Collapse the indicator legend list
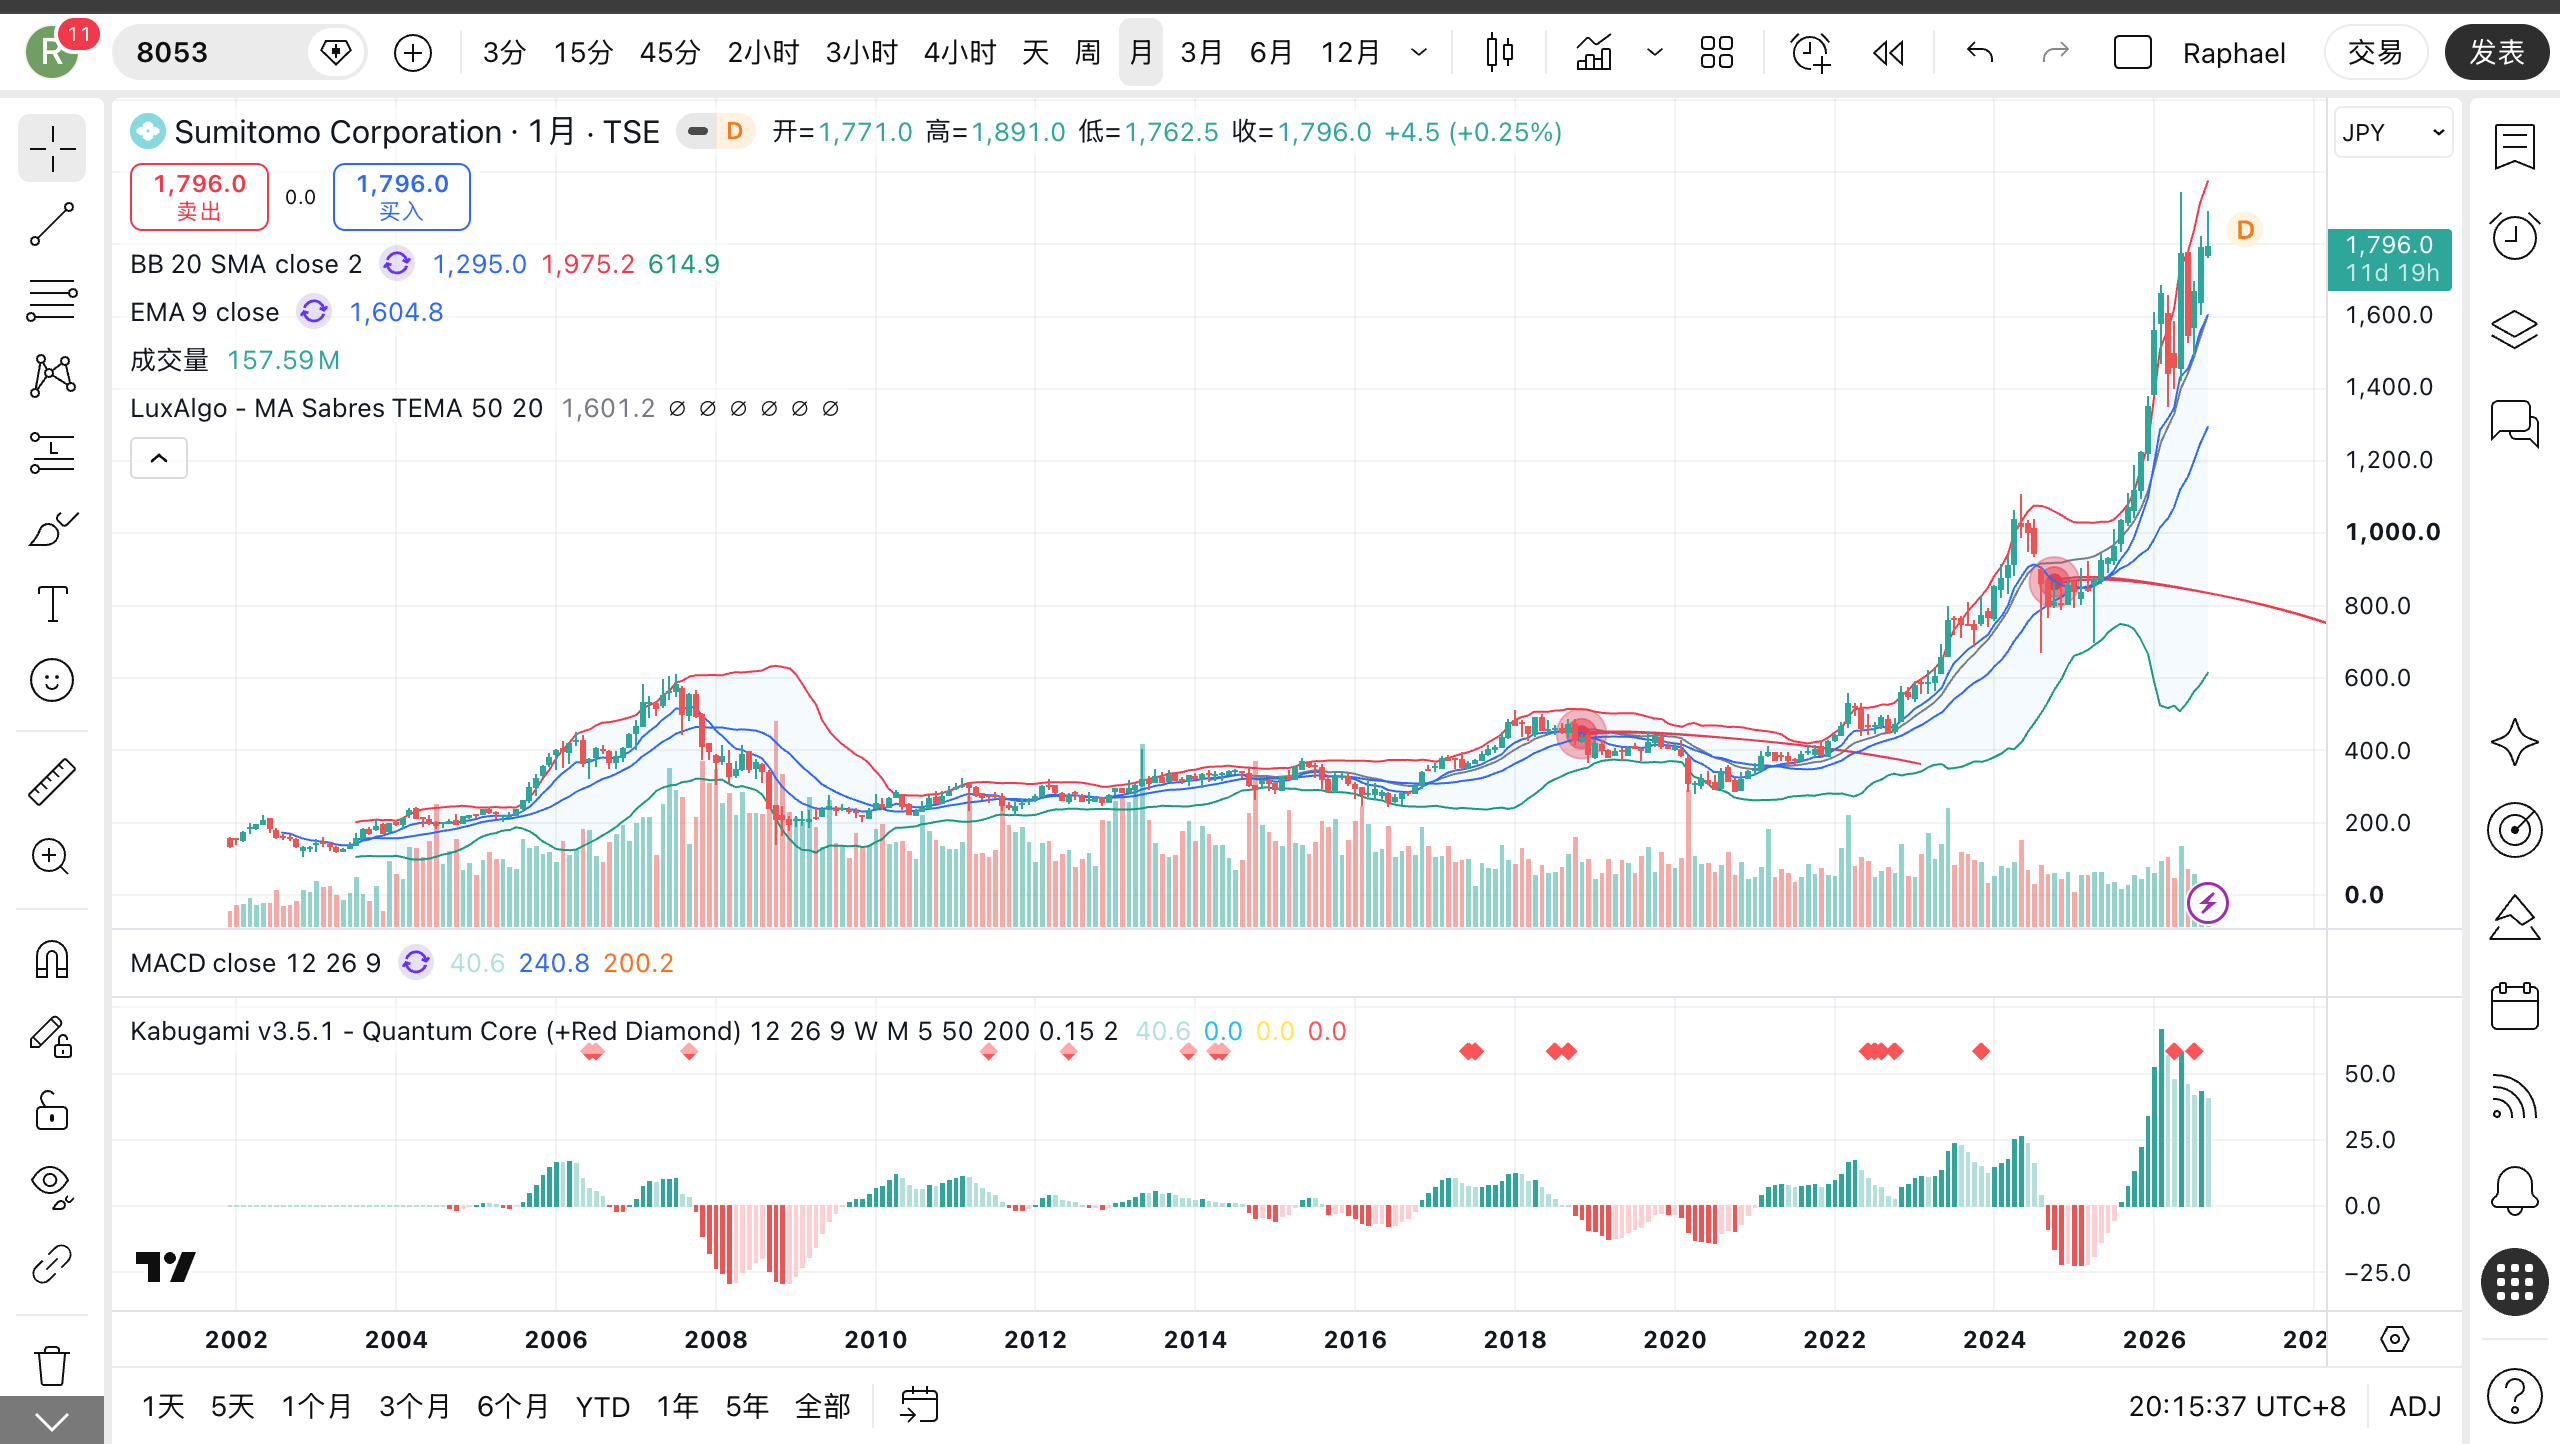Image resolution: width=2560 pixels, height=1444 pixels. tap(159, 459)
